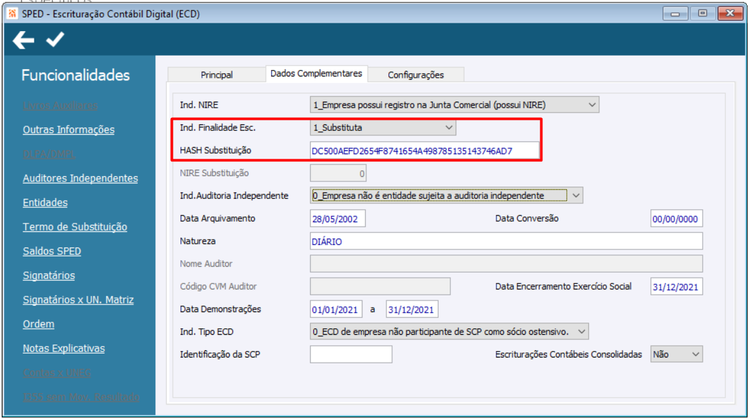Switch to the Principal tab

point(217,75)
